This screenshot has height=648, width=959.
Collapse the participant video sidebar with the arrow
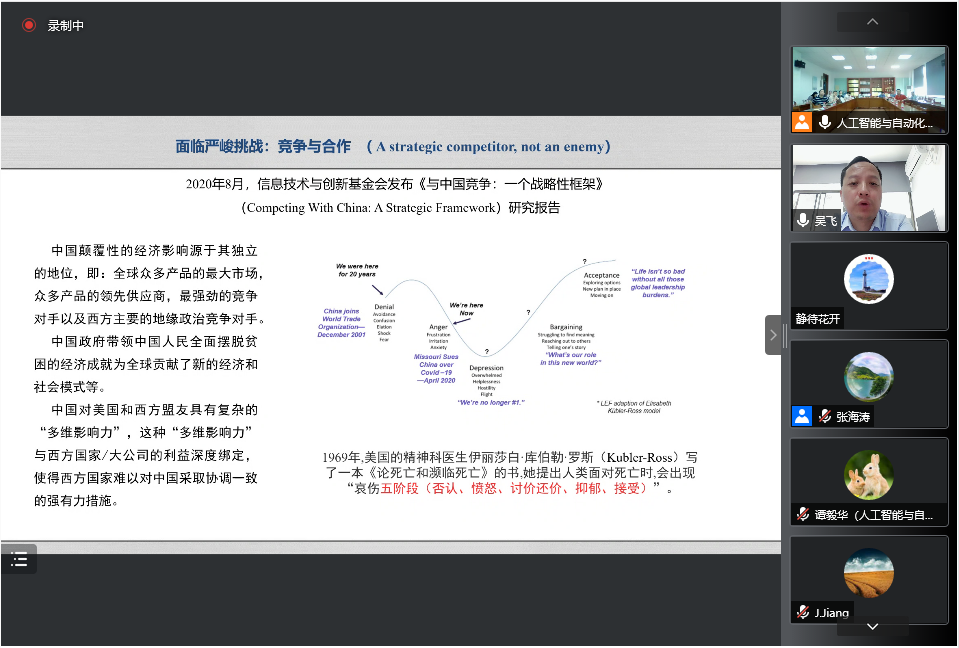coord(773,335)
